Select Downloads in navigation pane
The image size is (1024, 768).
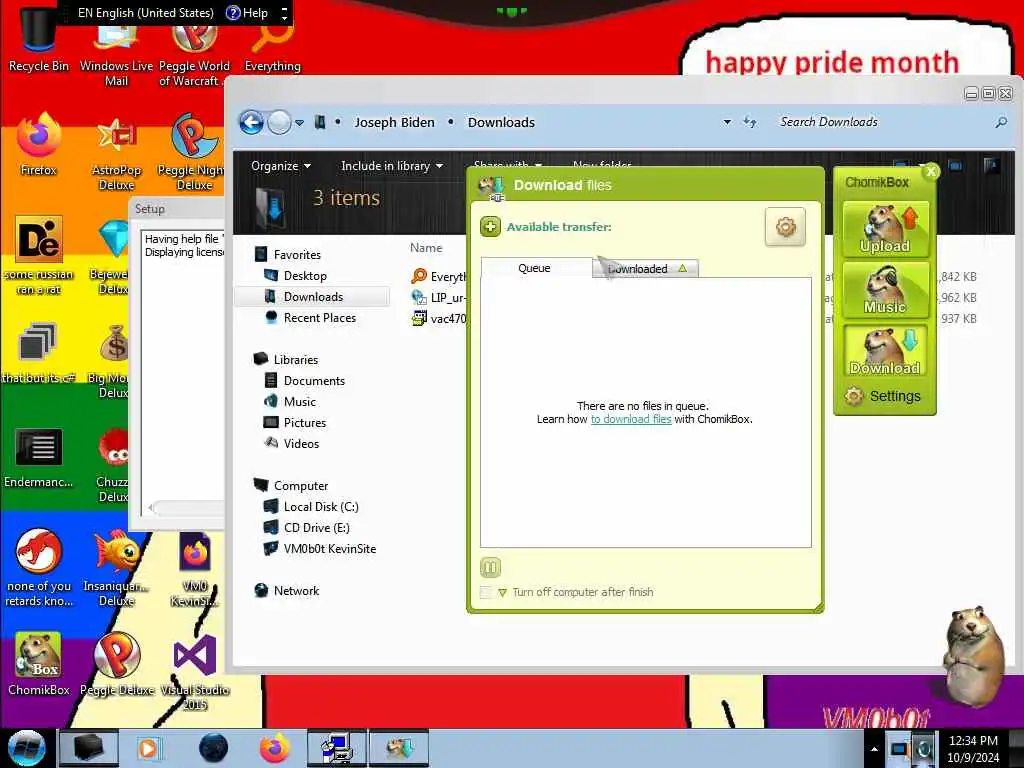(x=313, y=296)
